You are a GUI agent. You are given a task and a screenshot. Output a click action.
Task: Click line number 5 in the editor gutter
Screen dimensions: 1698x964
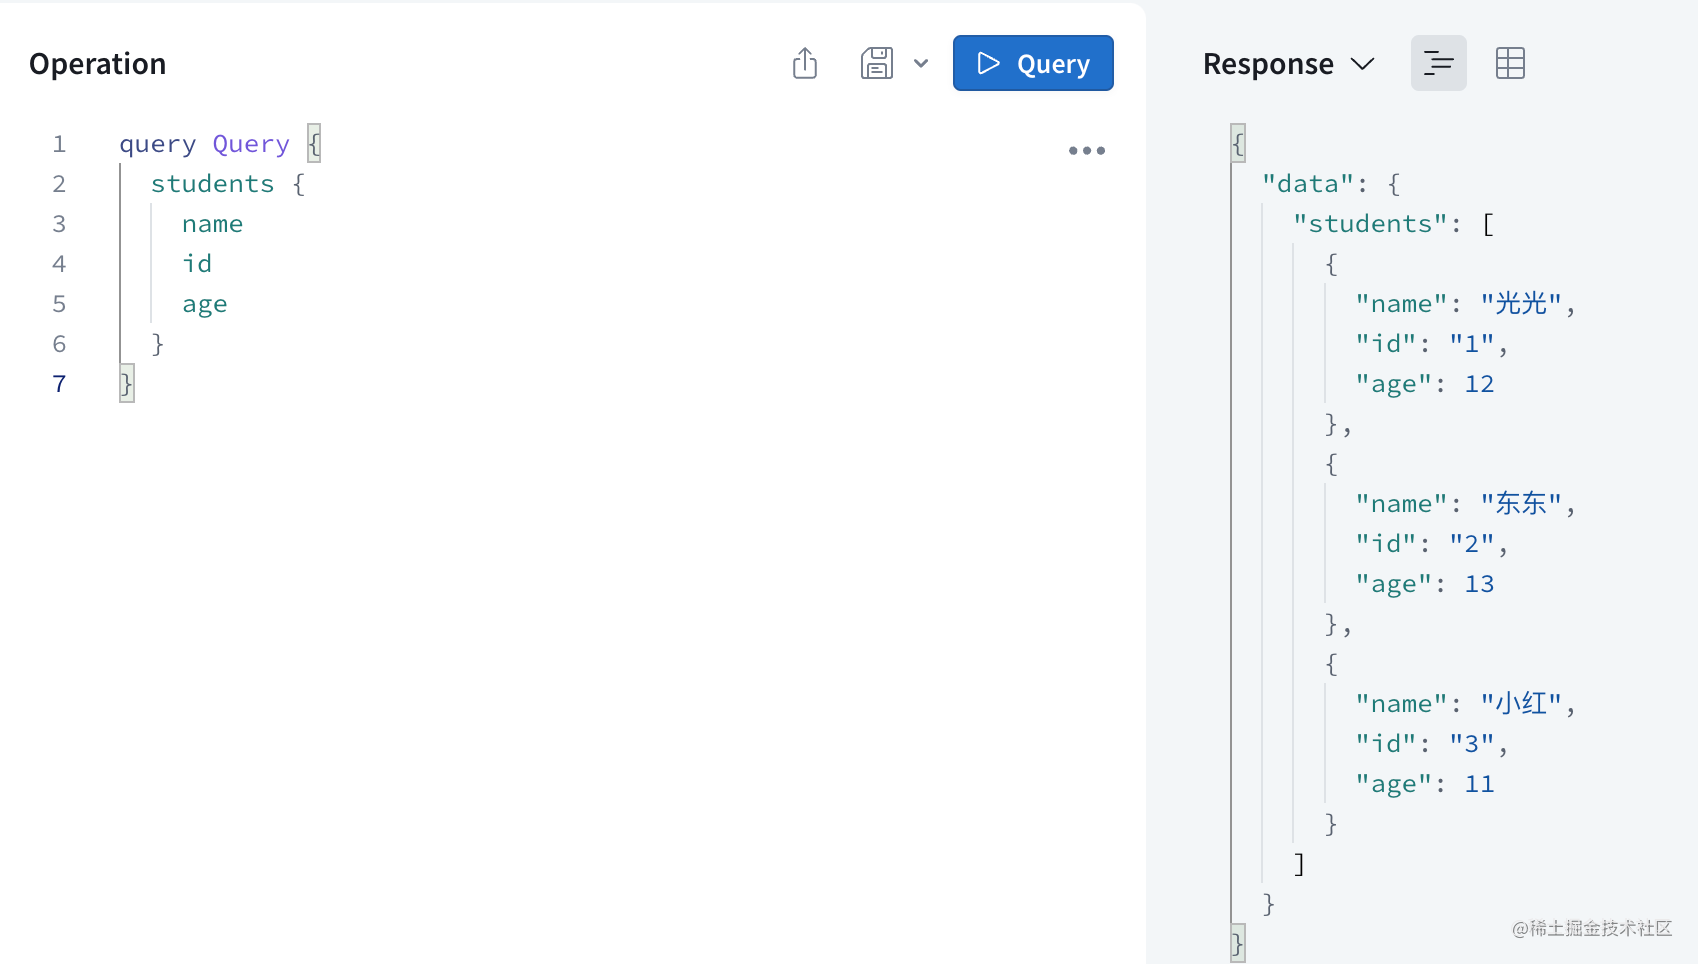59,303
